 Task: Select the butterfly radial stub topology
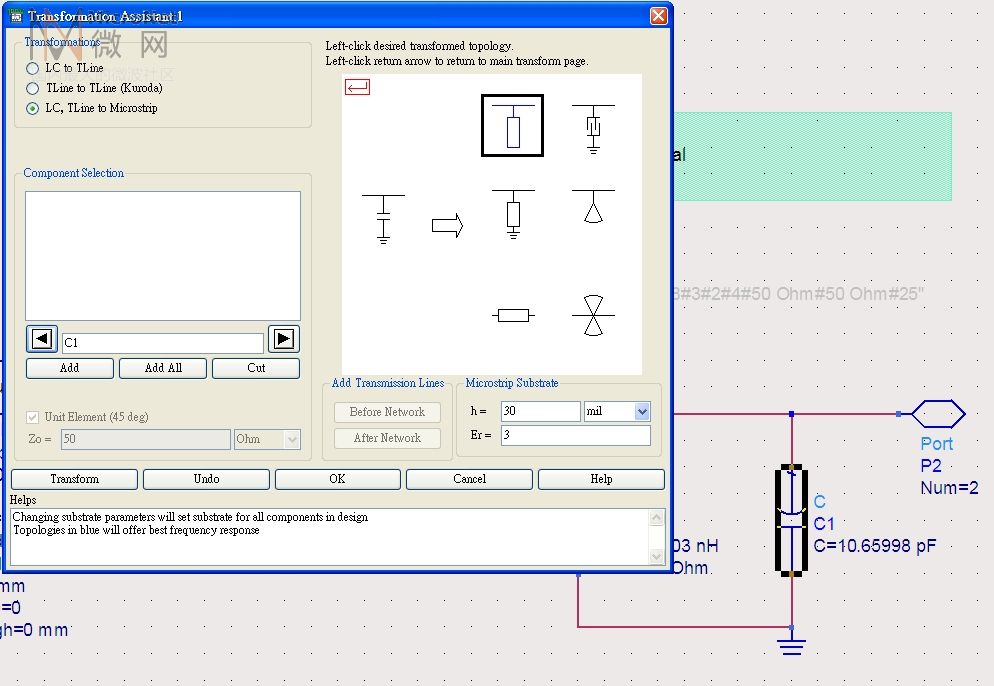(593, 315)
